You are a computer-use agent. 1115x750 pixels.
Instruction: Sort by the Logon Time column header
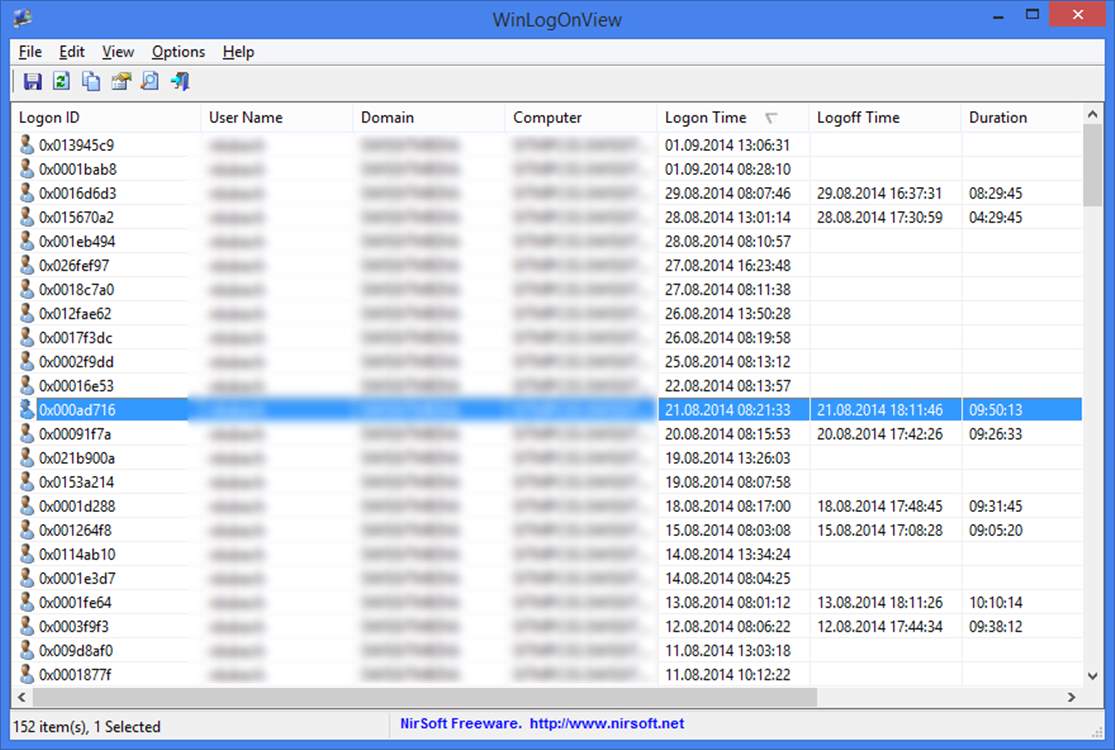[x=733, y=117]
